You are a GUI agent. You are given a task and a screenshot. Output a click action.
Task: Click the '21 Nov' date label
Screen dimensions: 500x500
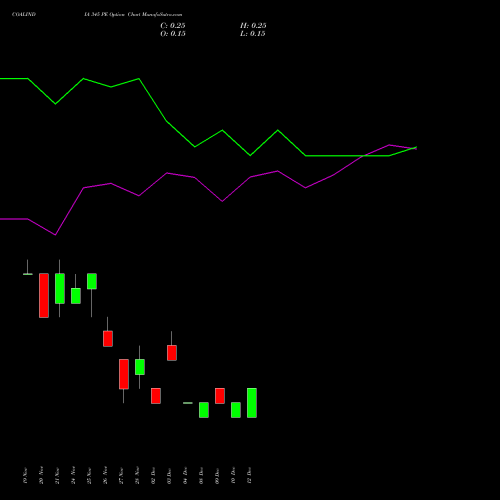tap(57, 475)
